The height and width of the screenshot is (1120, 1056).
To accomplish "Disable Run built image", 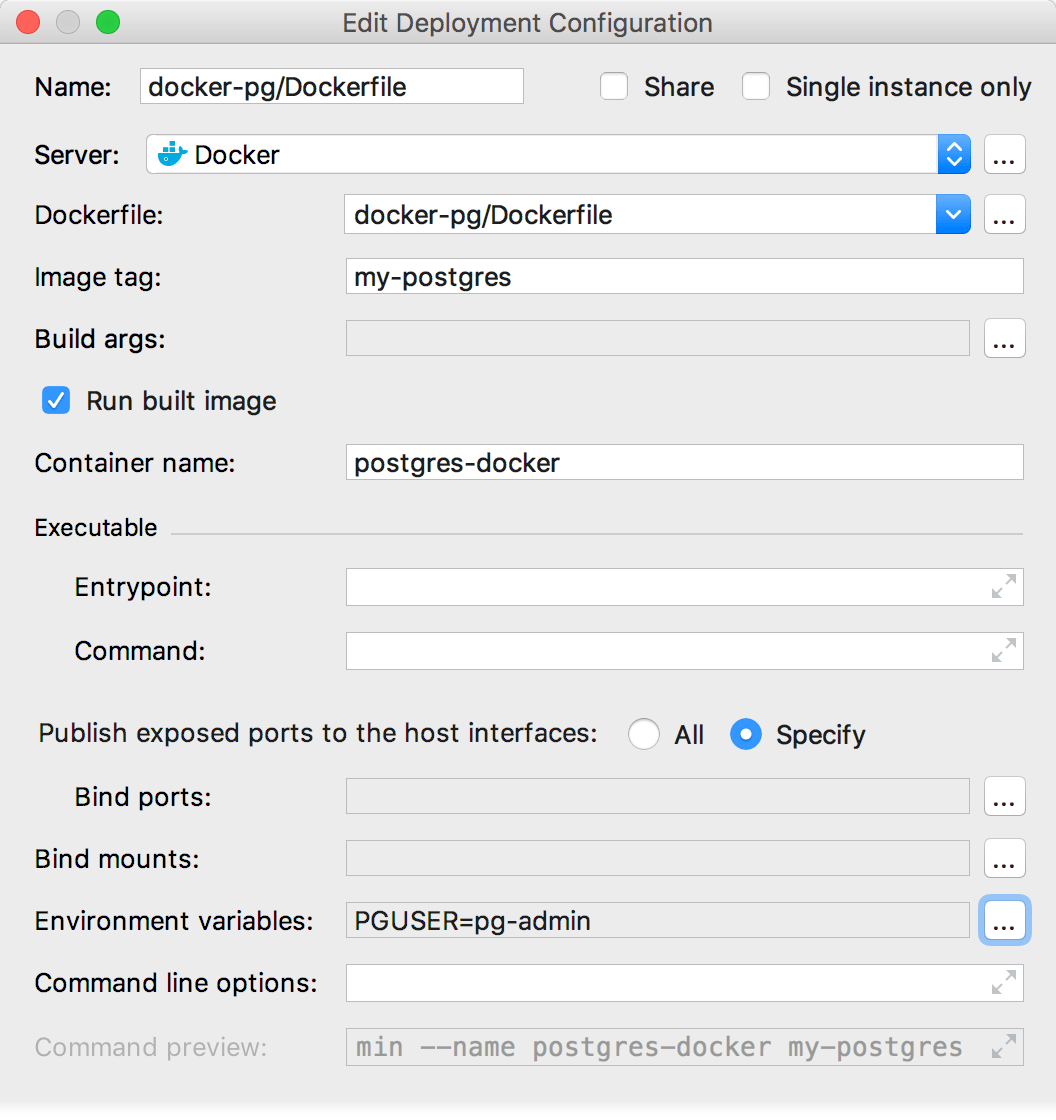I will (x=56, y=400).
